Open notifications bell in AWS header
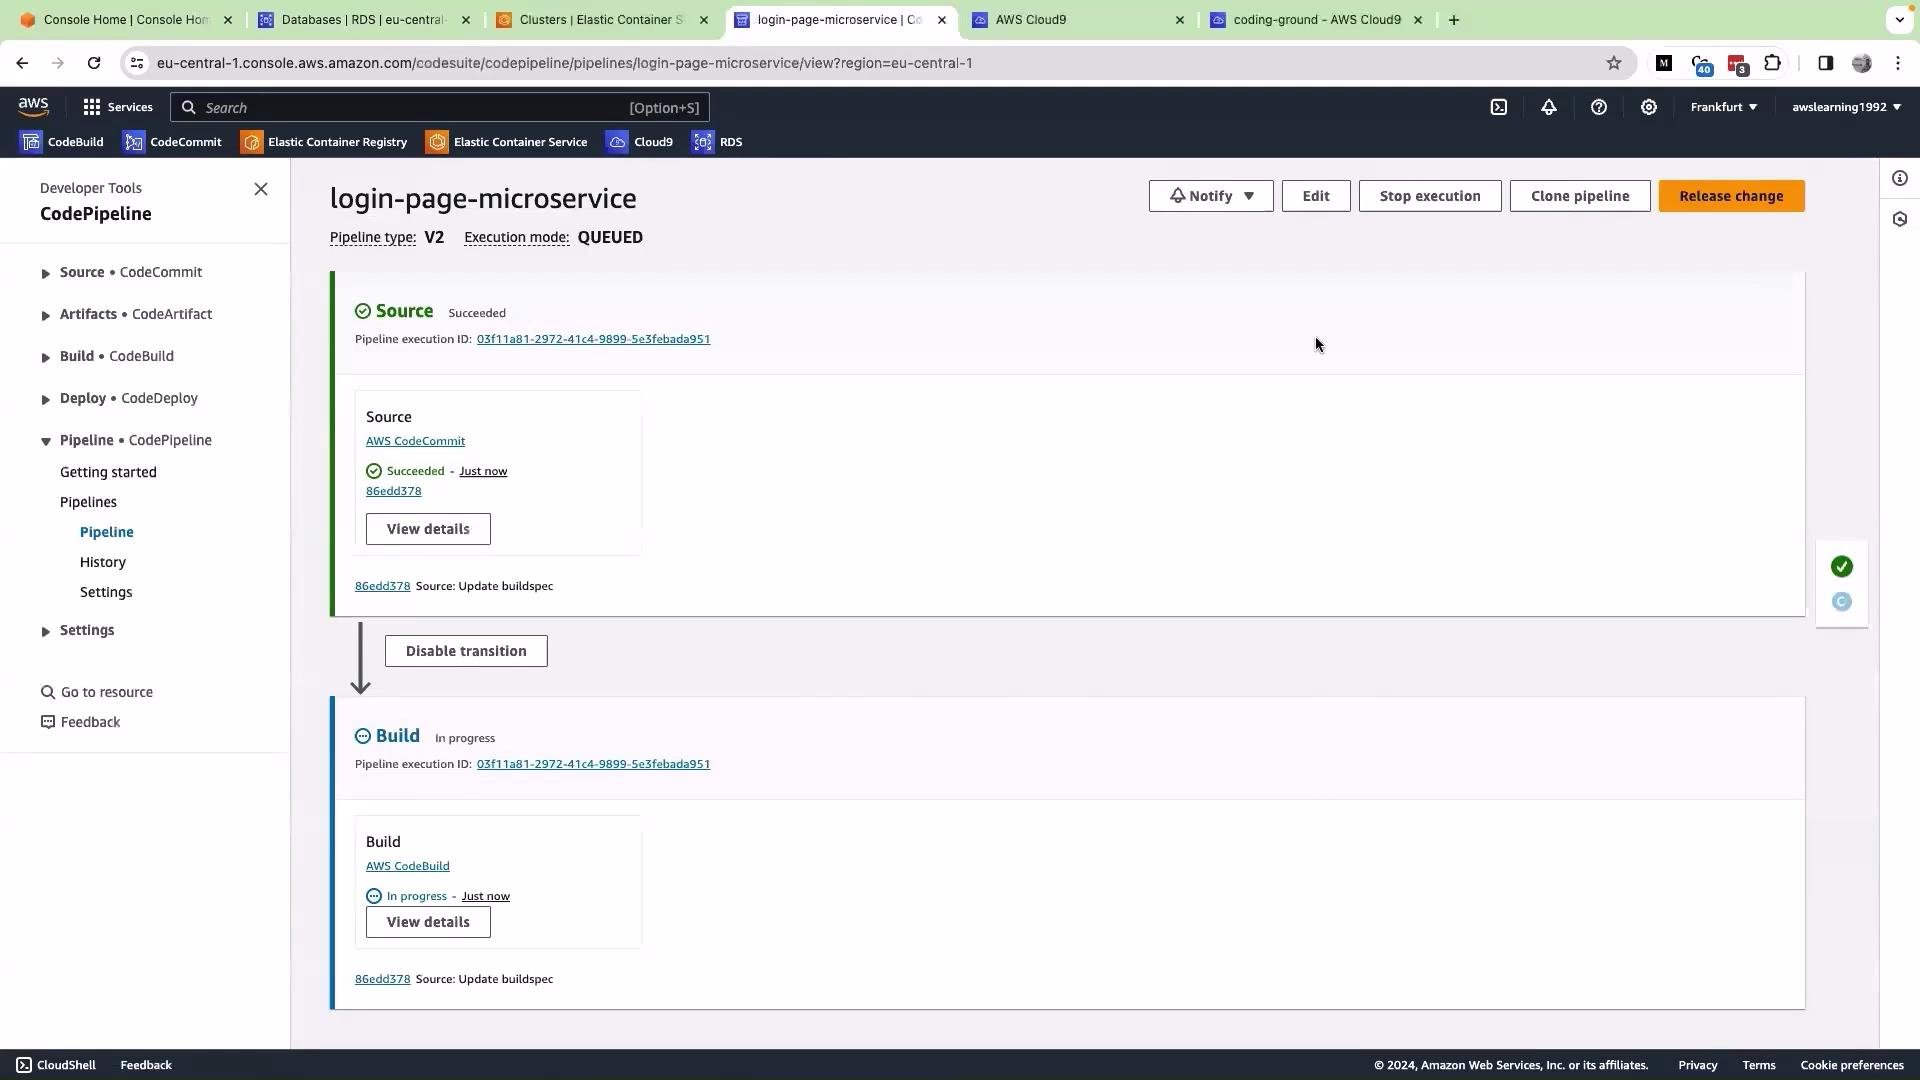Image resolution: width=1920 pixels, height=1080 pixels. point(1548,107)
